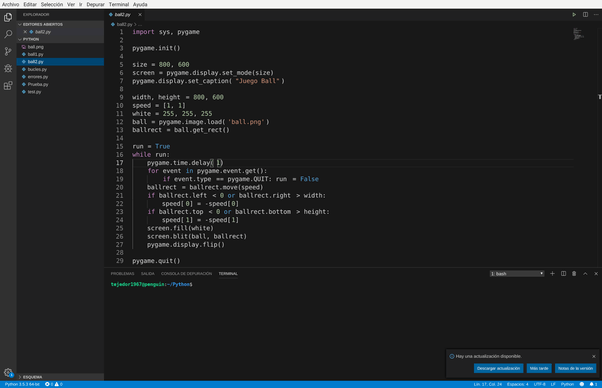Run the Python file with play icon
The image size is (602, 388).
click(x=574, y=15)
